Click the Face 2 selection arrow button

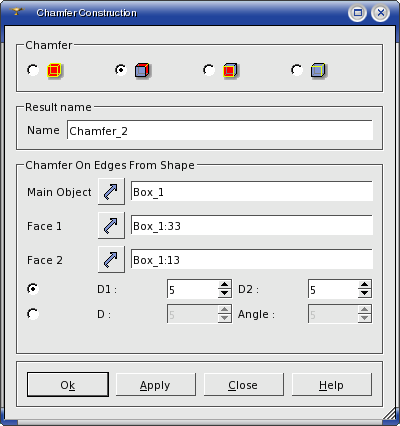point(111,259)
